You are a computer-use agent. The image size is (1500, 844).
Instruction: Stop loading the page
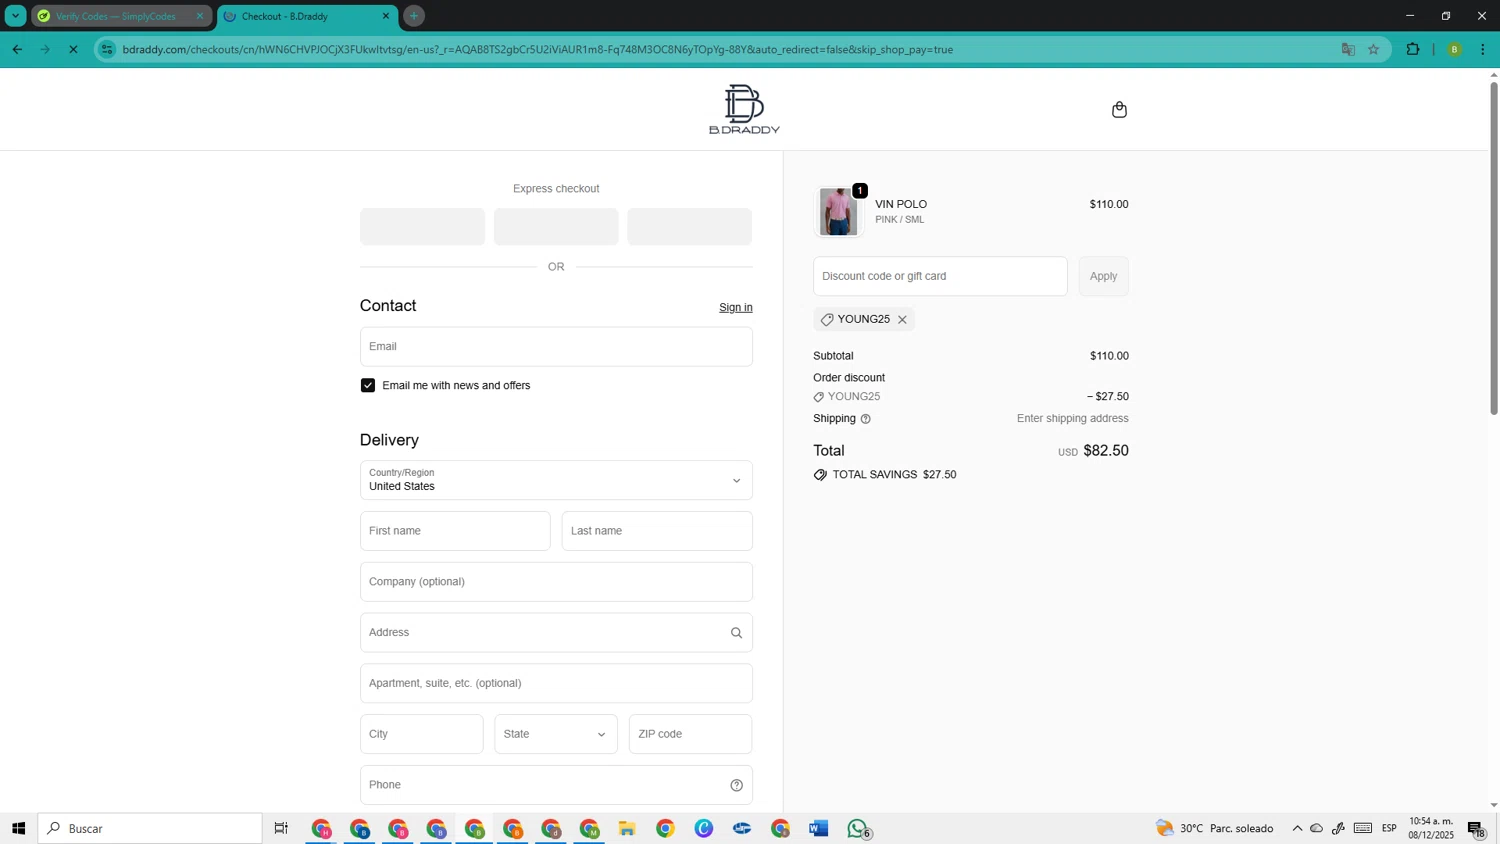click(x=73, y=49)
